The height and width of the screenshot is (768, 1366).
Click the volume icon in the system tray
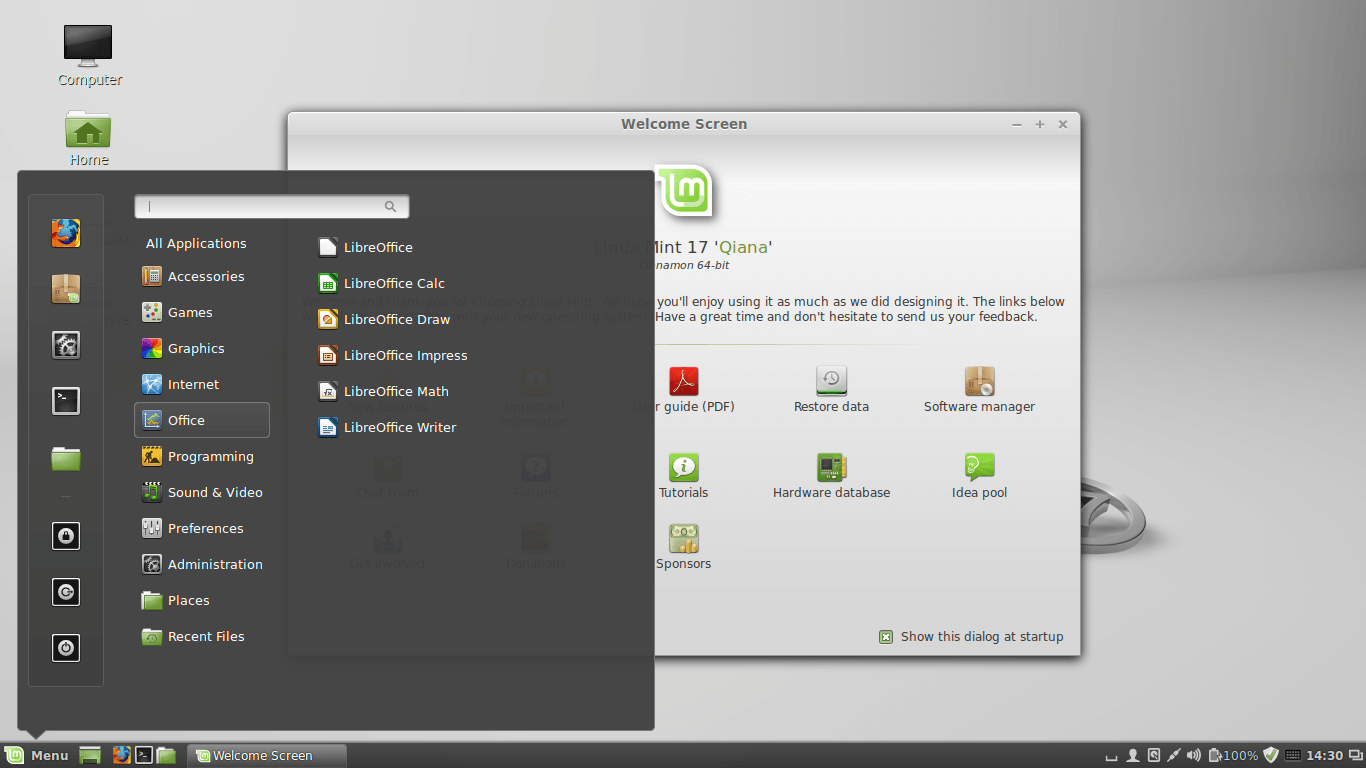pos(1193,755)
